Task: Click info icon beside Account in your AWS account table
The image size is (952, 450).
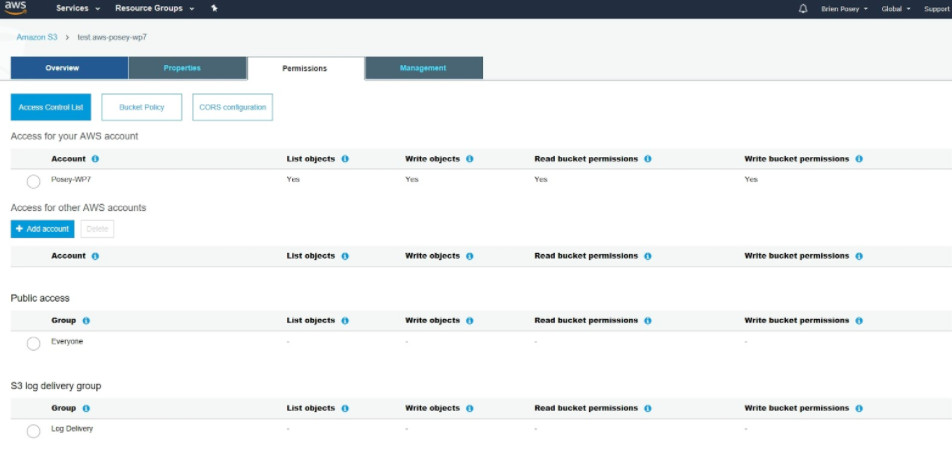Action: click(95, 159)
